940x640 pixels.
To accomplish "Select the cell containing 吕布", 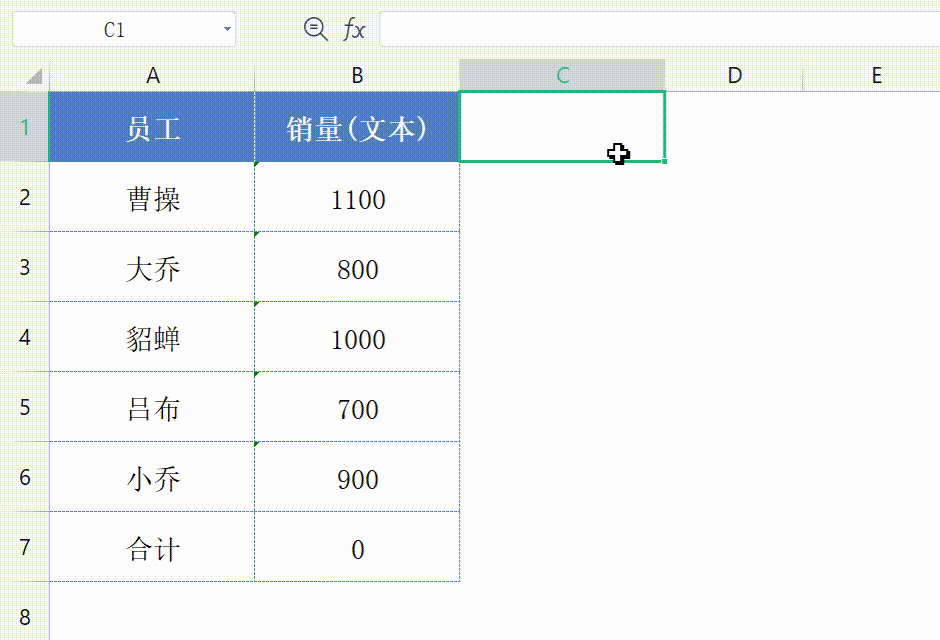I will (x=152, y=407).
